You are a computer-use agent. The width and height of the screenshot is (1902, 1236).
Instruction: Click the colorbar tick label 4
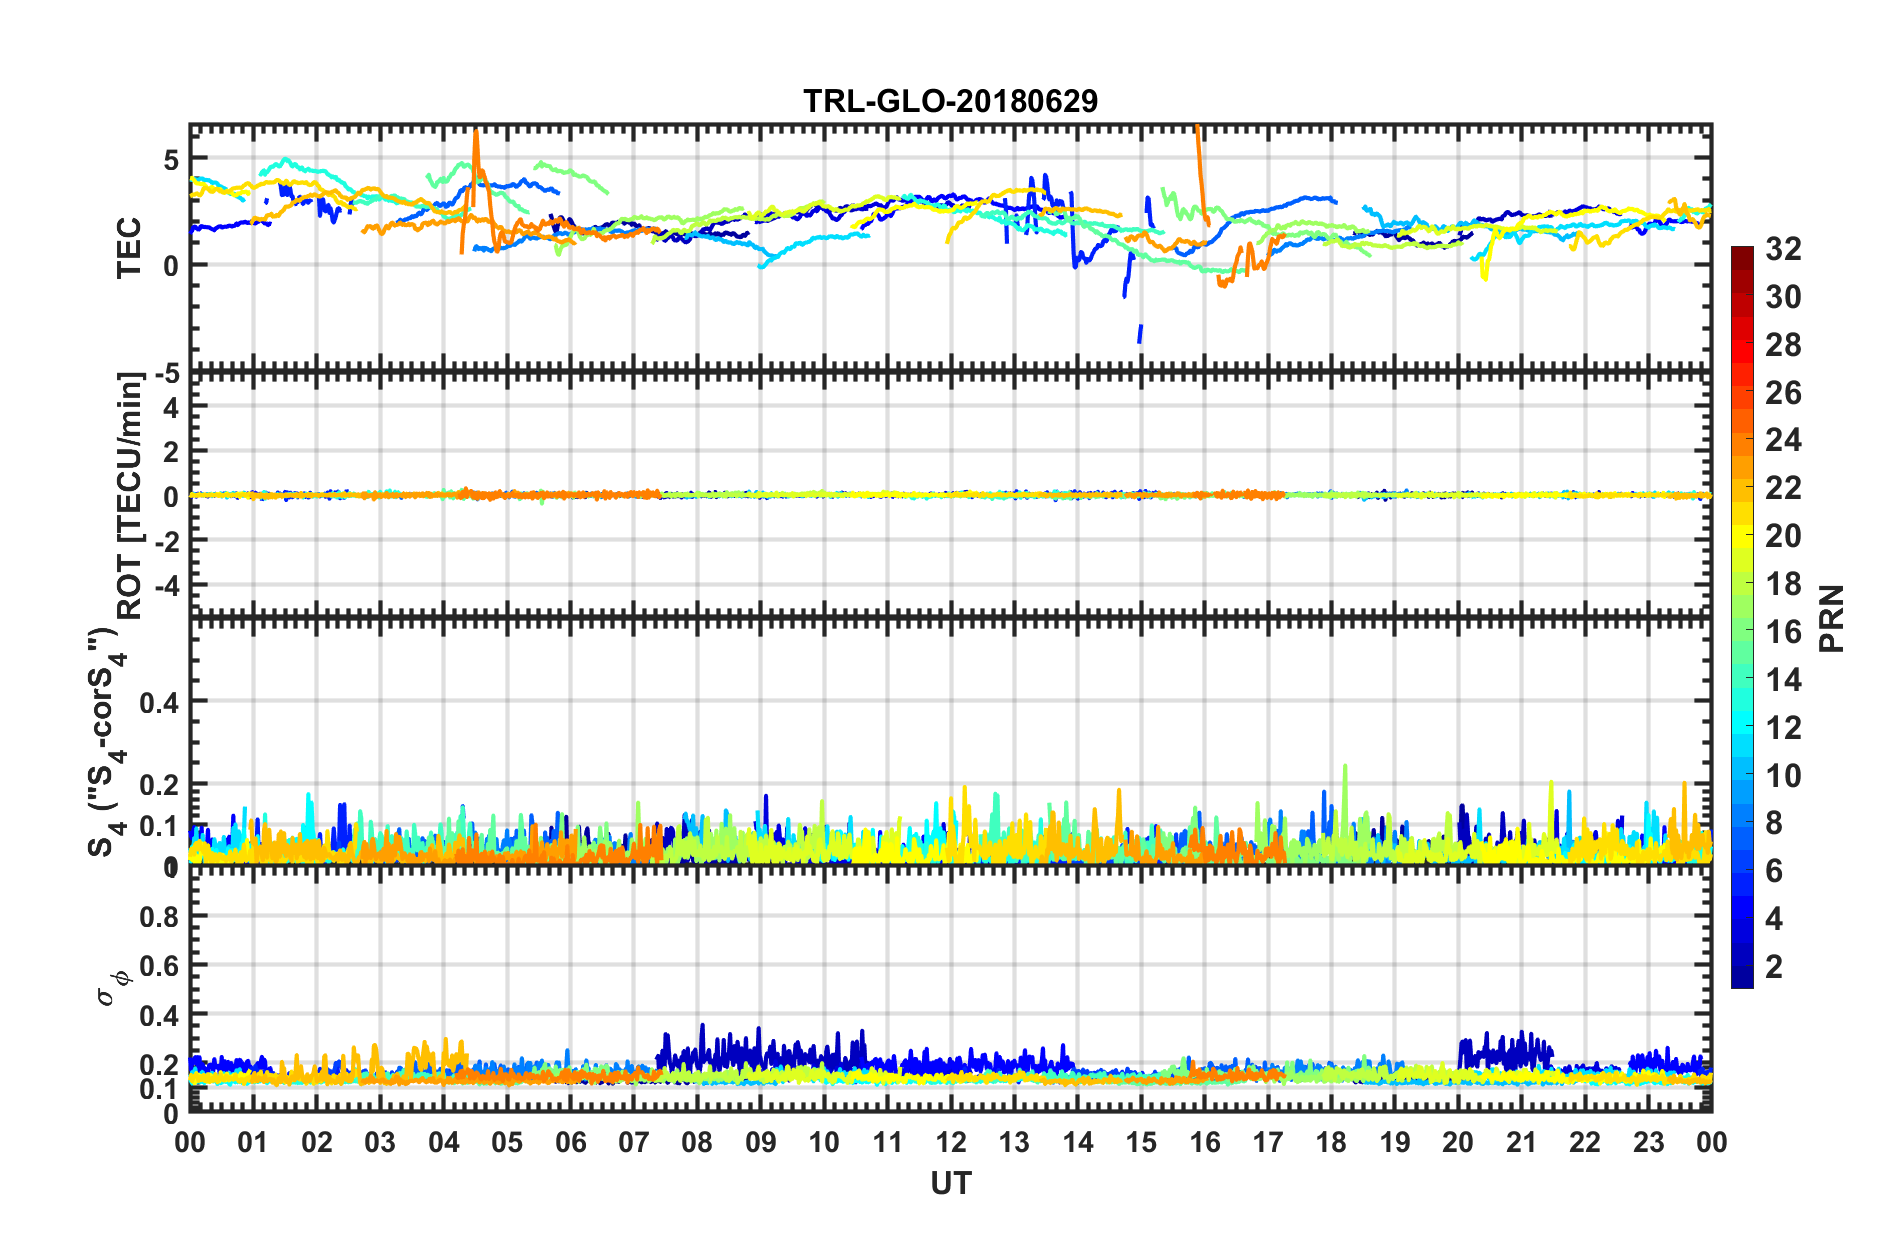[1774, 919]
